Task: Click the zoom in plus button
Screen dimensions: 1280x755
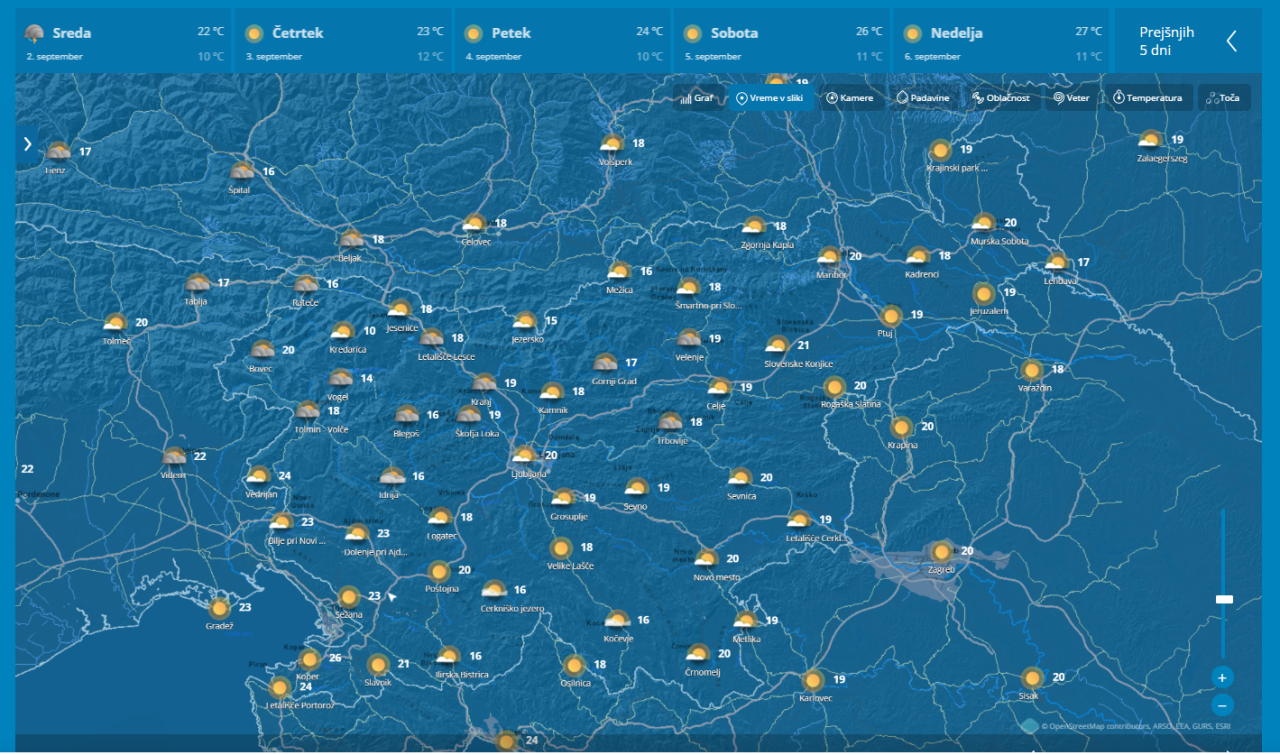Action: click(x=1222, y=677)
